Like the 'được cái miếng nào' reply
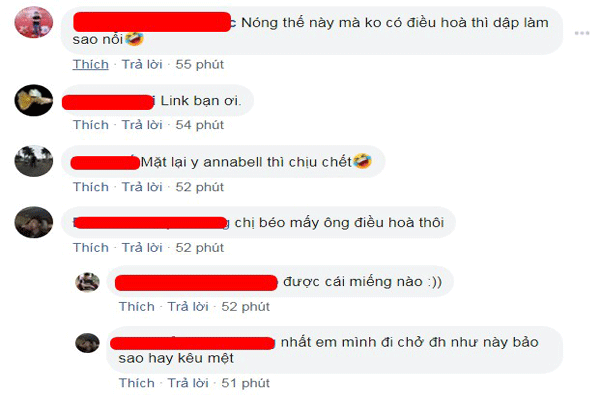This screenshot has width=600, height=400. [x=137, y=307]
